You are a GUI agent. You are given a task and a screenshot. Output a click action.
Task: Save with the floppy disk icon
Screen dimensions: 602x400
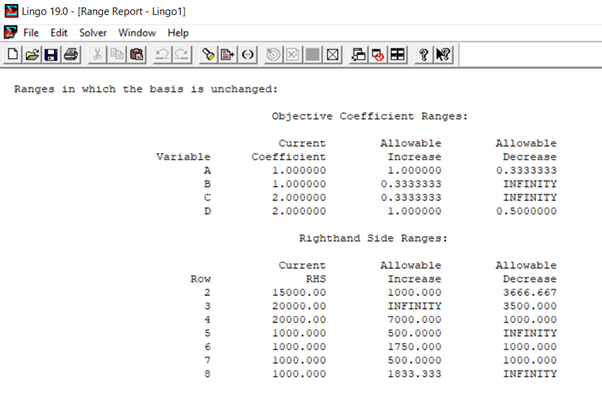[51, 55]
